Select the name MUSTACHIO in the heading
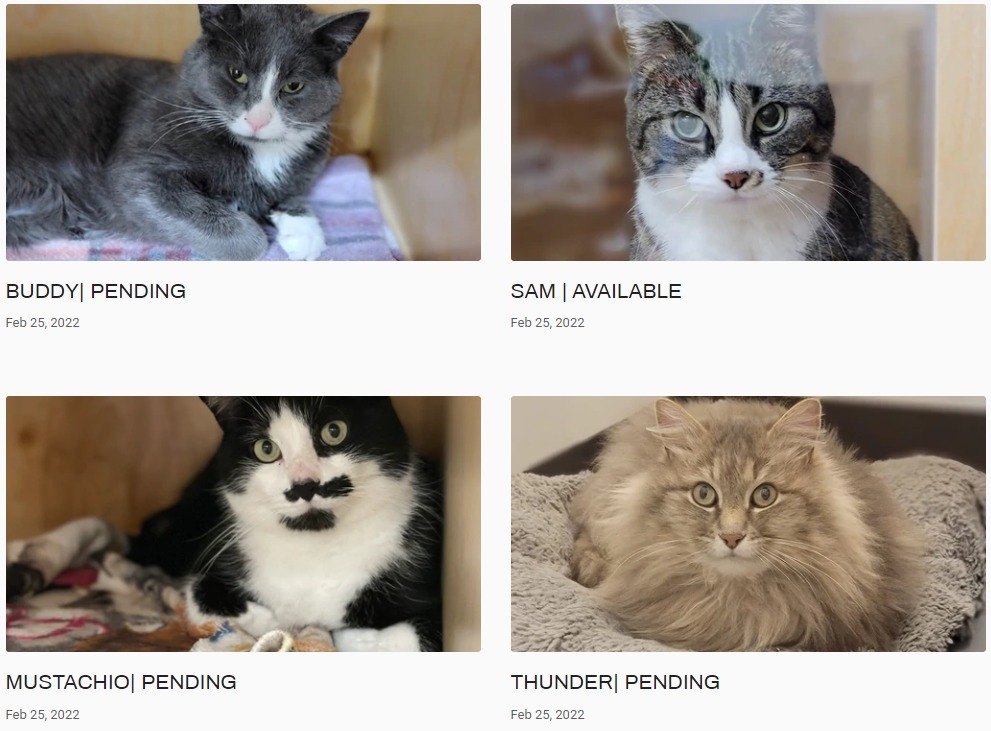The image size is (991, 731). pos(67,682)
